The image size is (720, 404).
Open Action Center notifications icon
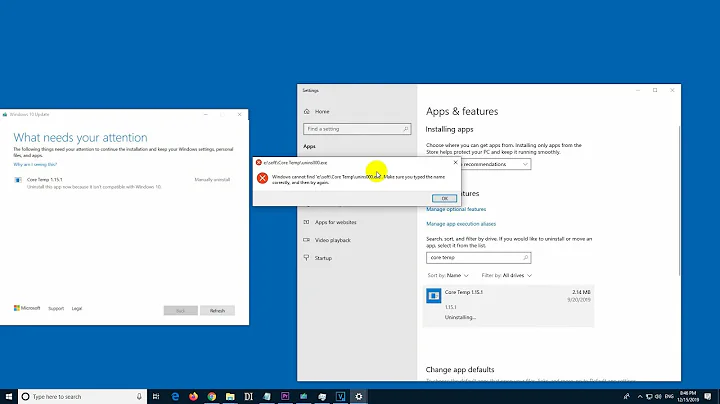(708, 396)
